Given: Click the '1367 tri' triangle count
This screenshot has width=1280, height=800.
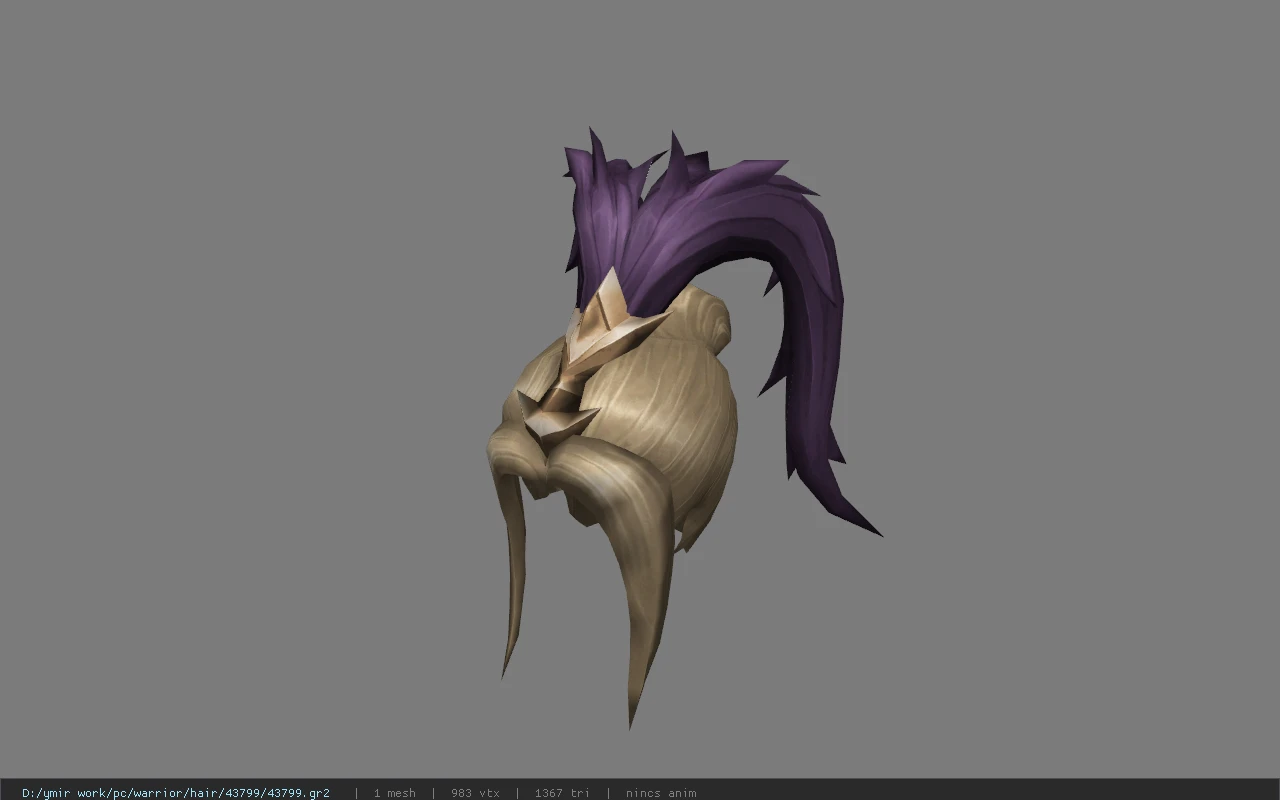Looking at the screenshot, I should 562,793.
